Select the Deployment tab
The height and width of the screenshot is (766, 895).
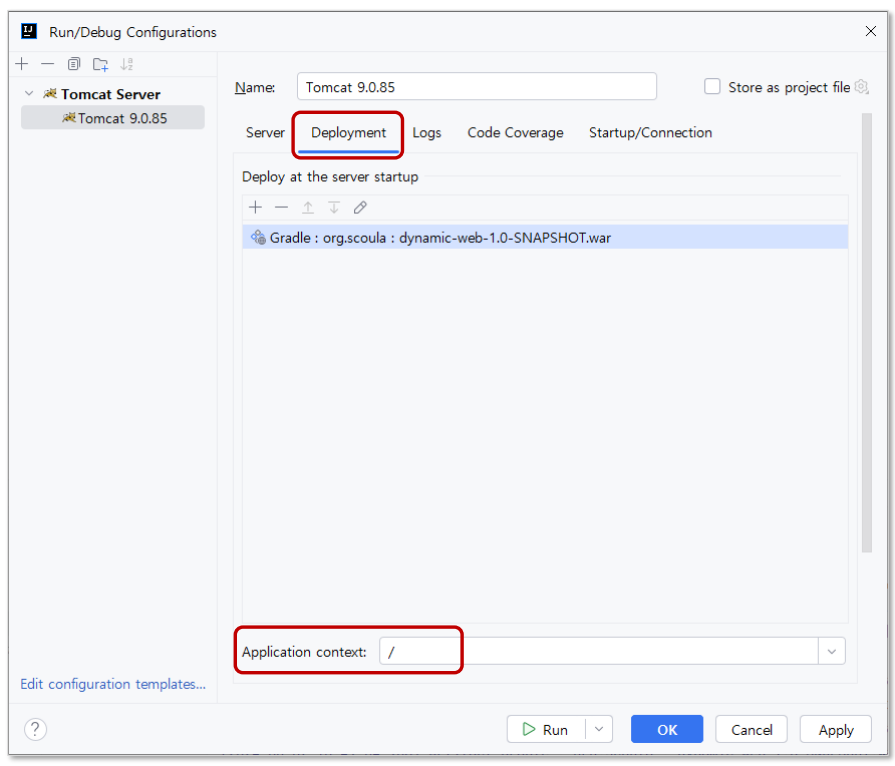pos(348,133)
